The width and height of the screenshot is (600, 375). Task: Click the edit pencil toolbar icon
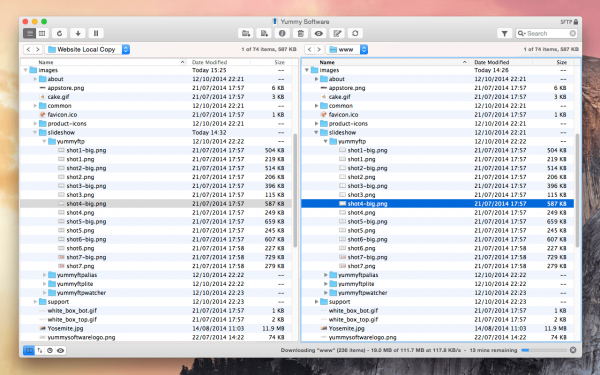pyautogui.click(x=337, y=33)
